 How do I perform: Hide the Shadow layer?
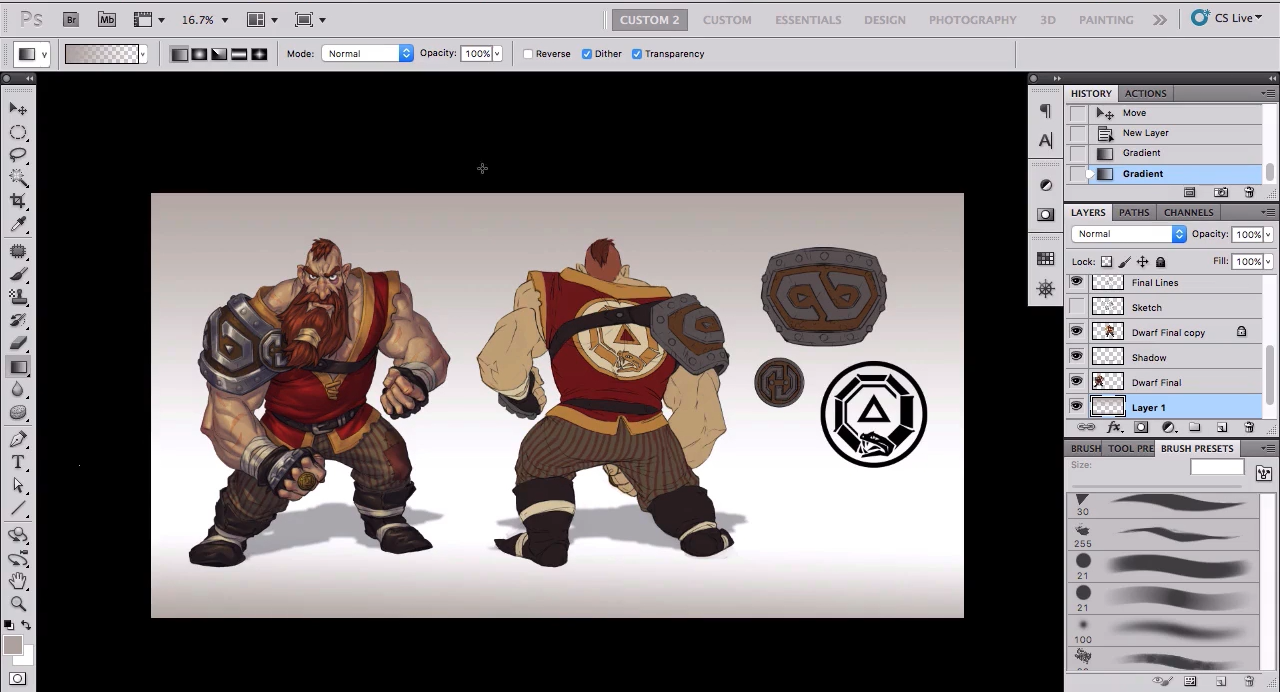click(x=1076, y=357)
